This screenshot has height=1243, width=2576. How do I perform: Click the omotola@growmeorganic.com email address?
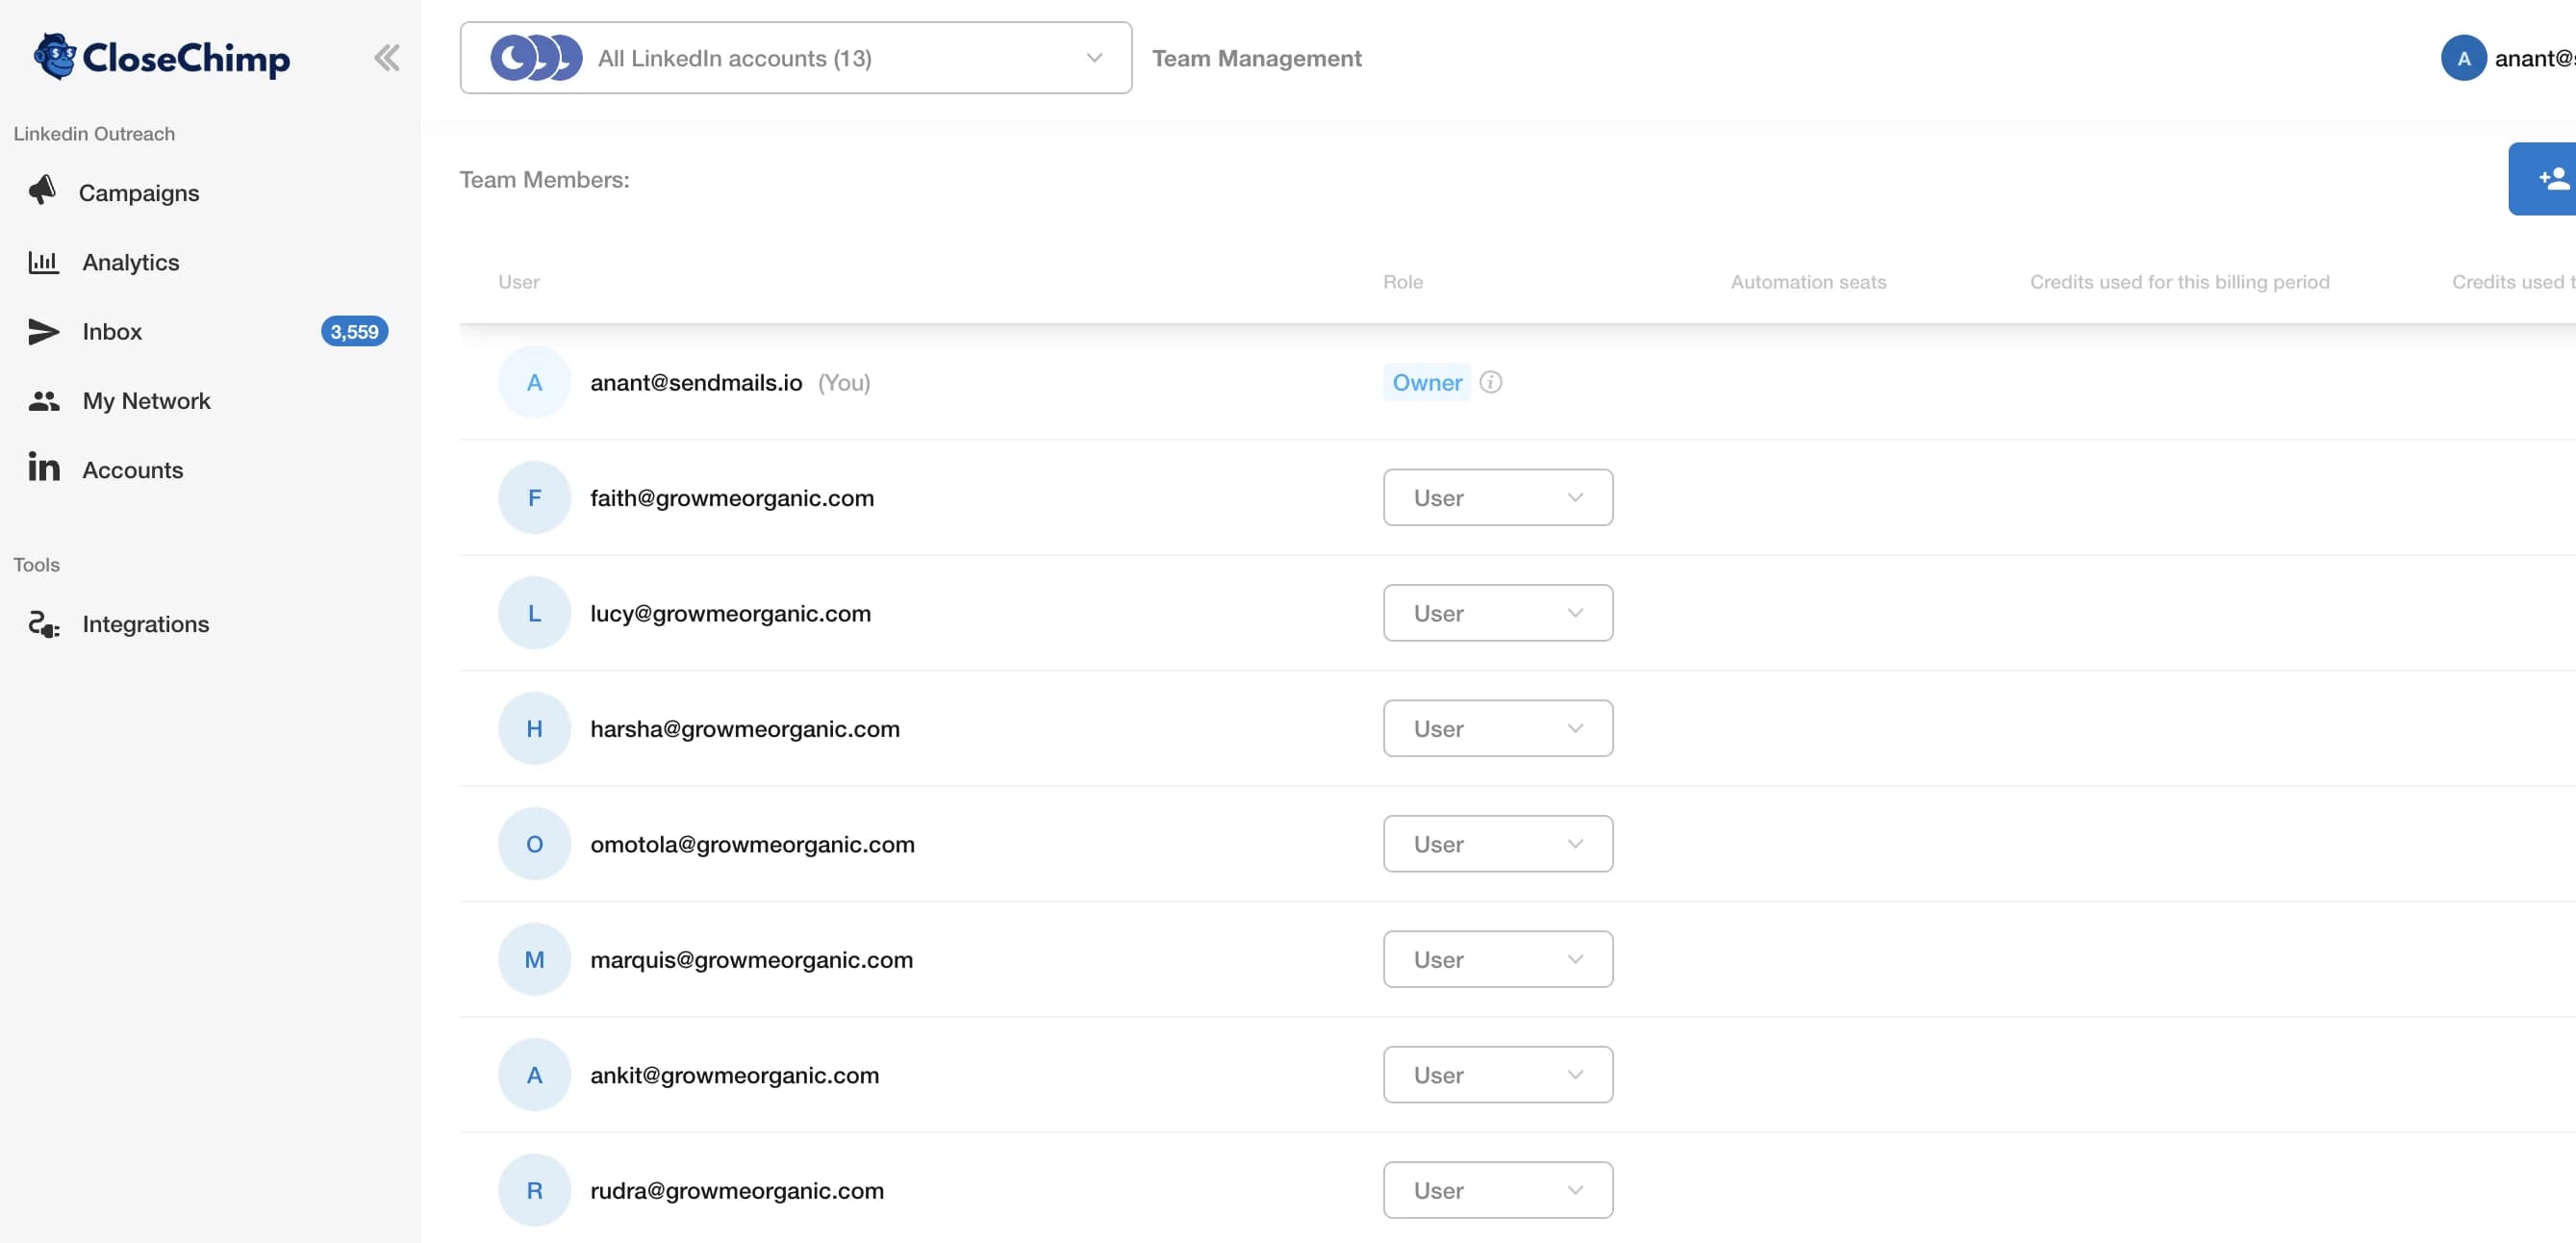coord(753,844)
